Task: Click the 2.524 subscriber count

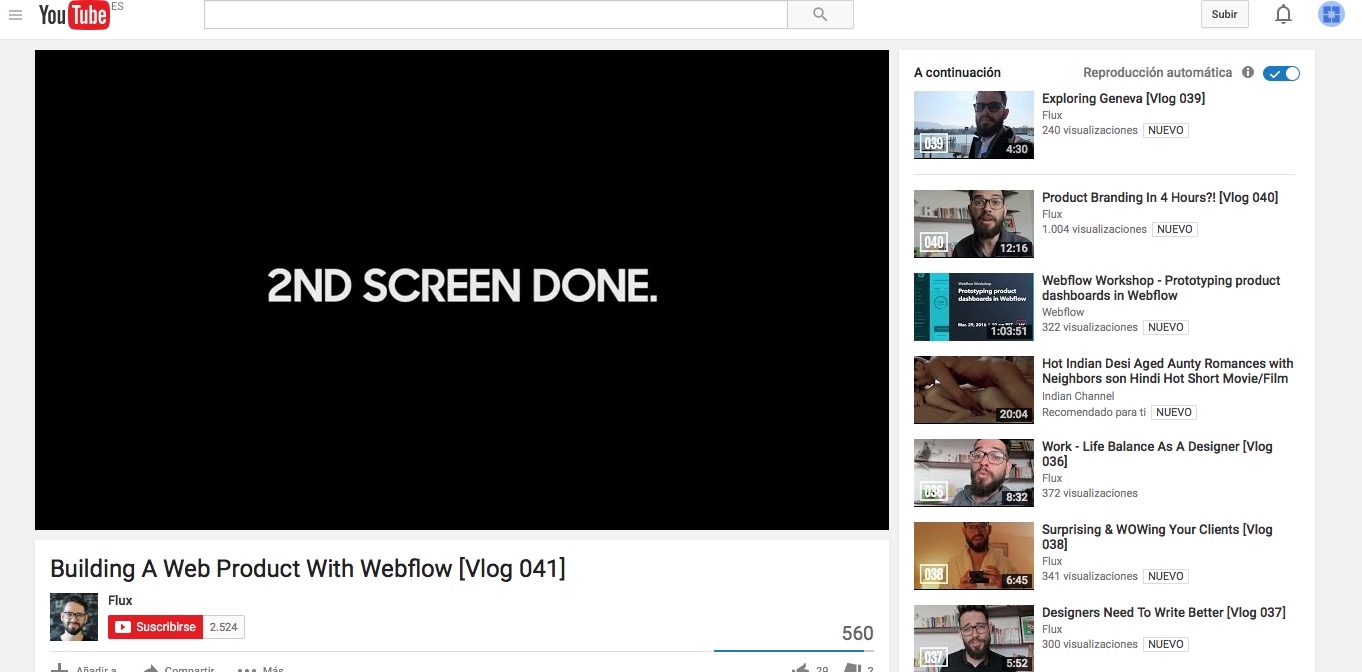Action: tap(224, 627)
